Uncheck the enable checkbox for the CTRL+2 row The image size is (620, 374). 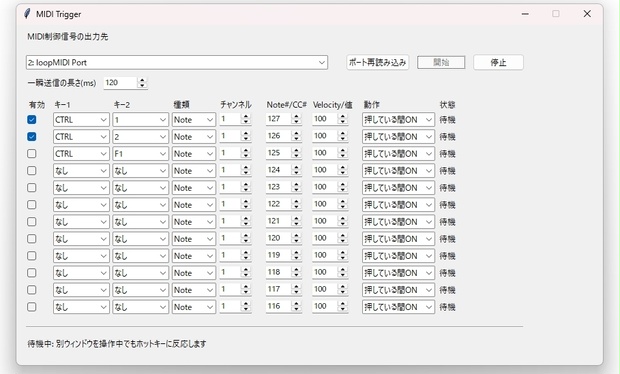click(x=32, y=136)
